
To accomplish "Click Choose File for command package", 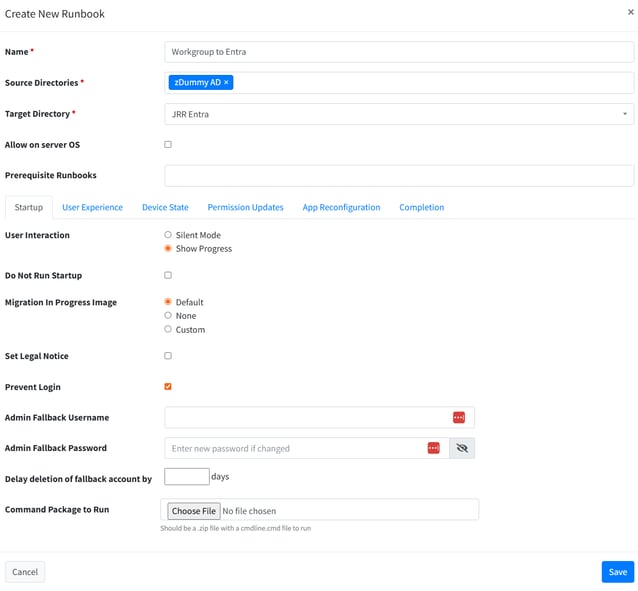I will click(x=194, y=511).
